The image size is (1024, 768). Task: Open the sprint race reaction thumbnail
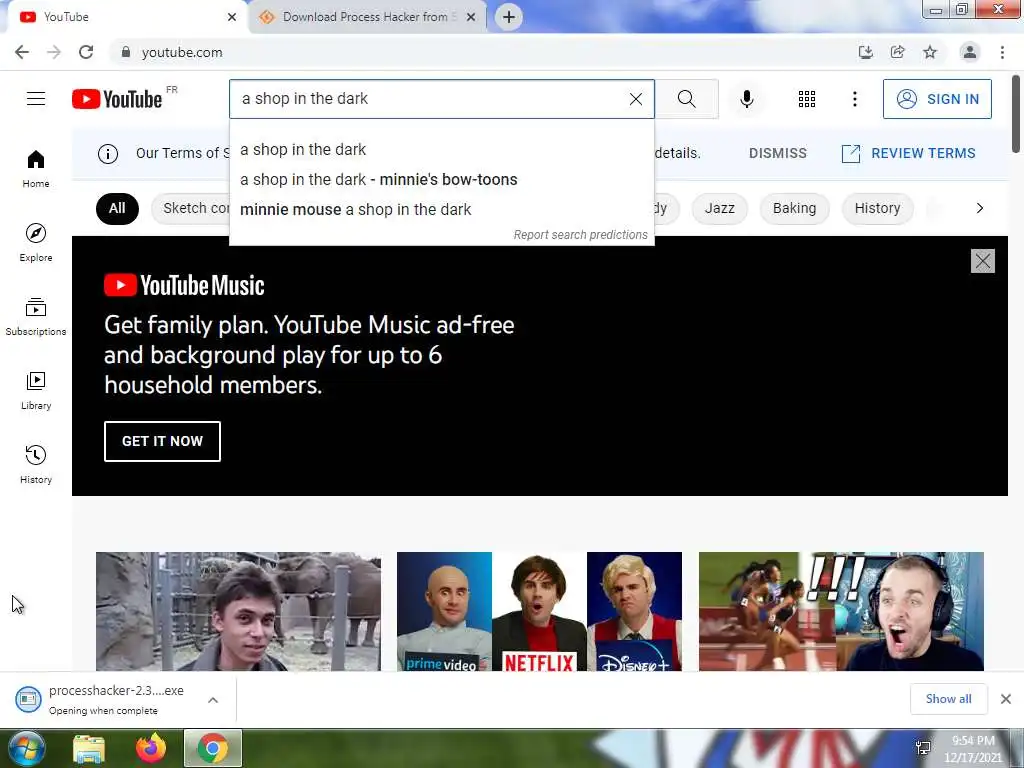click(x=841, y=611)
